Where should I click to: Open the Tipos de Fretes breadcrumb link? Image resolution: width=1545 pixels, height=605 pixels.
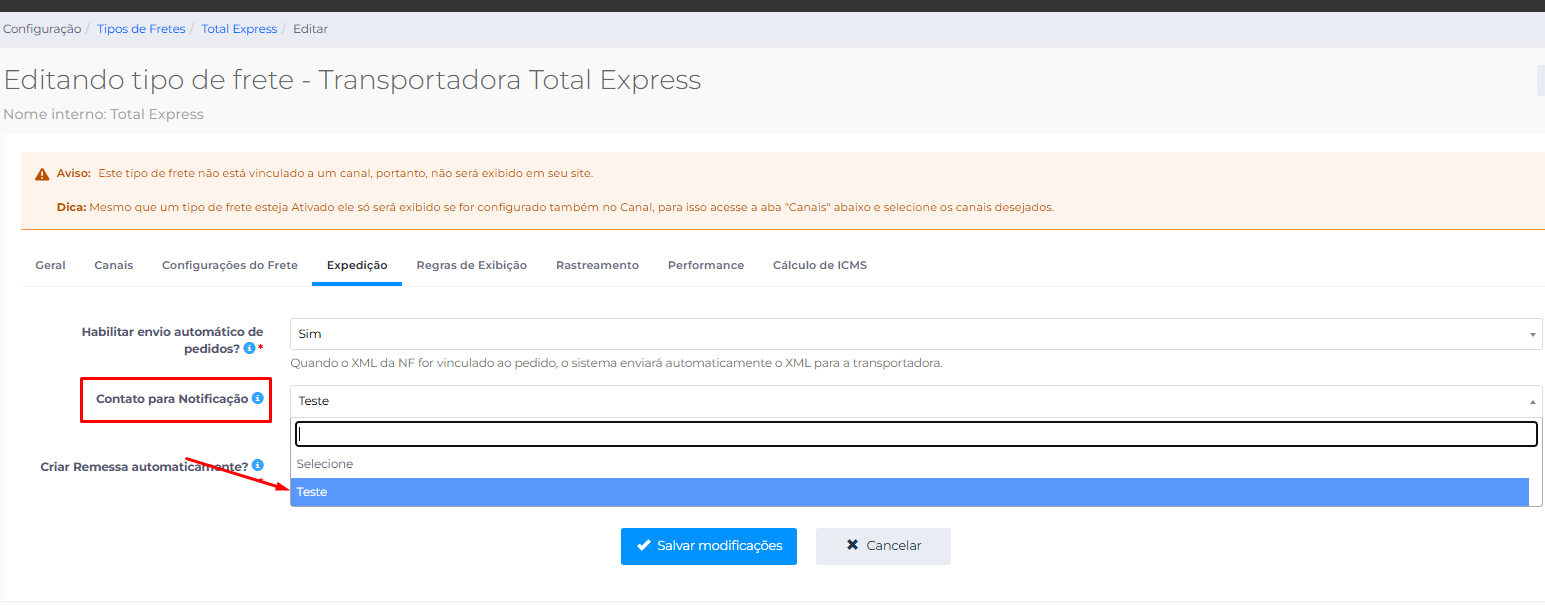[x=141, y=29]
